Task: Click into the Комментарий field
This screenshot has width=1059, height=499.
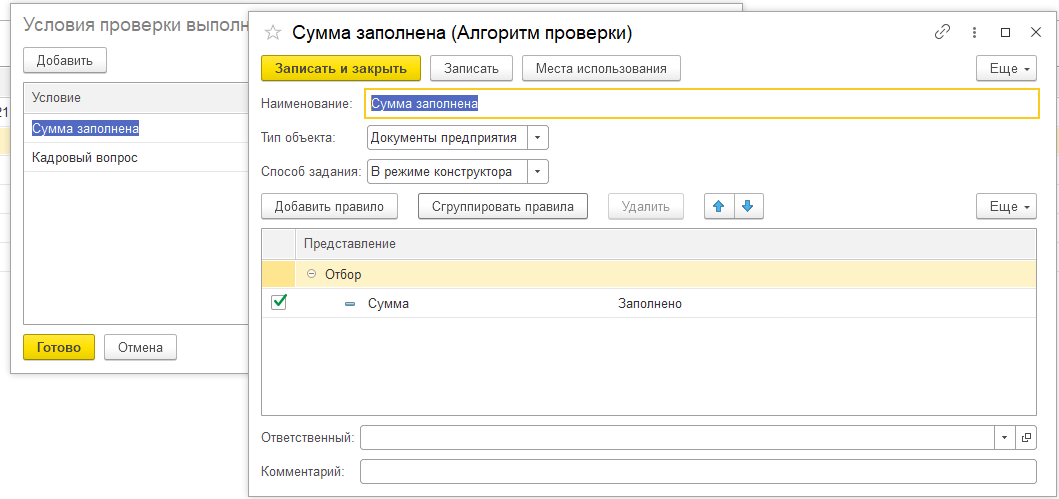Action: point(698,472)
